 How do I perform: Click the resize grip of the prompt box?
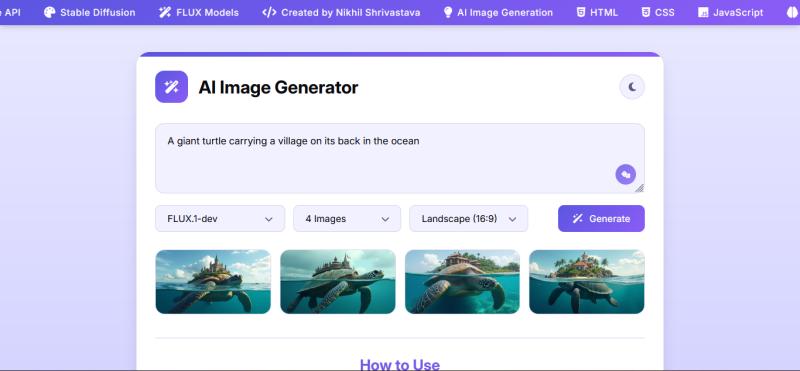click(x=639, y=188)
